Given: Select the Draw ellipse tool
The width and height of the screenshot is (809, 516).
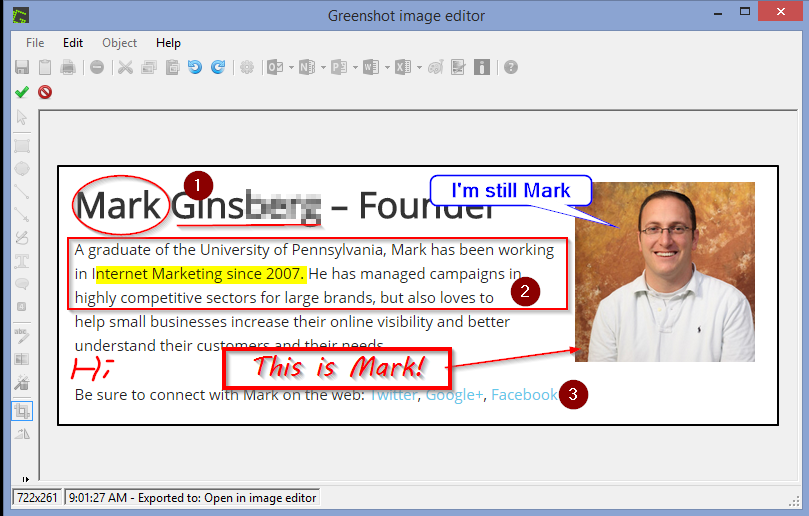Looking at the screenshot, I should pos(22,169).
